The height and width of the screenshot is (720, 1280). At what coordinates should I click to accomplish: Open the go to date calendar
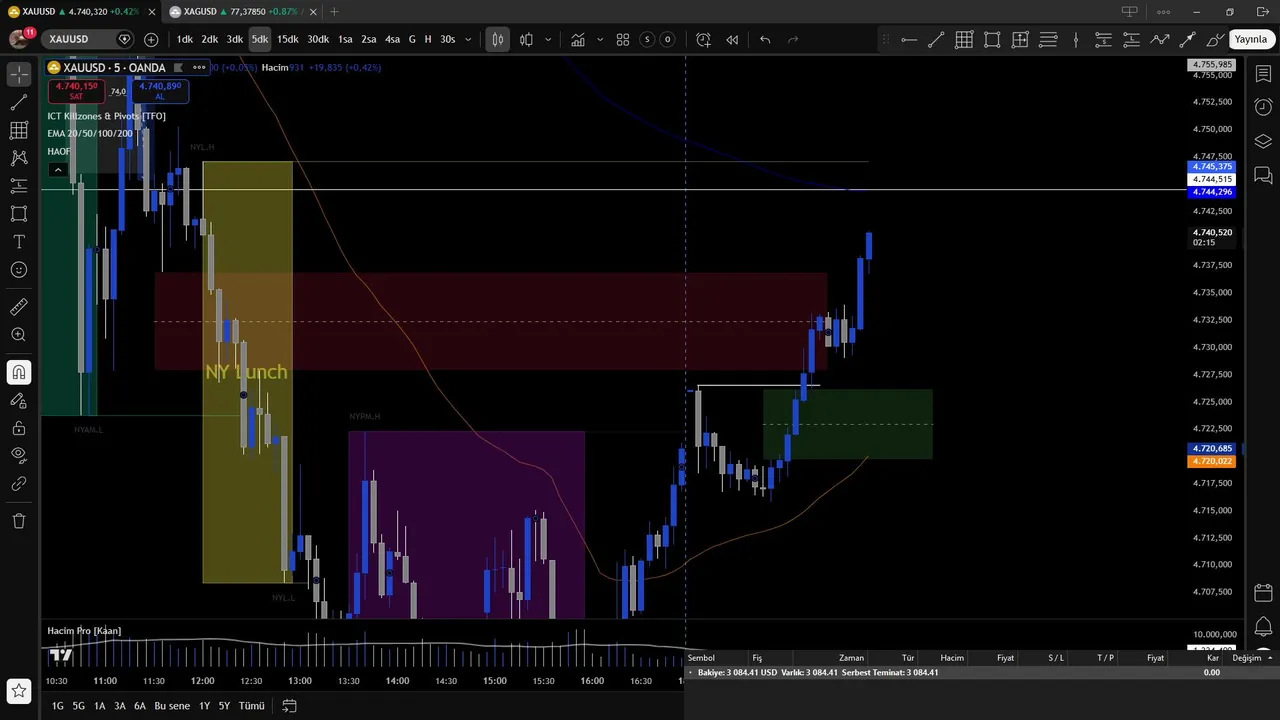pos(289,706)
